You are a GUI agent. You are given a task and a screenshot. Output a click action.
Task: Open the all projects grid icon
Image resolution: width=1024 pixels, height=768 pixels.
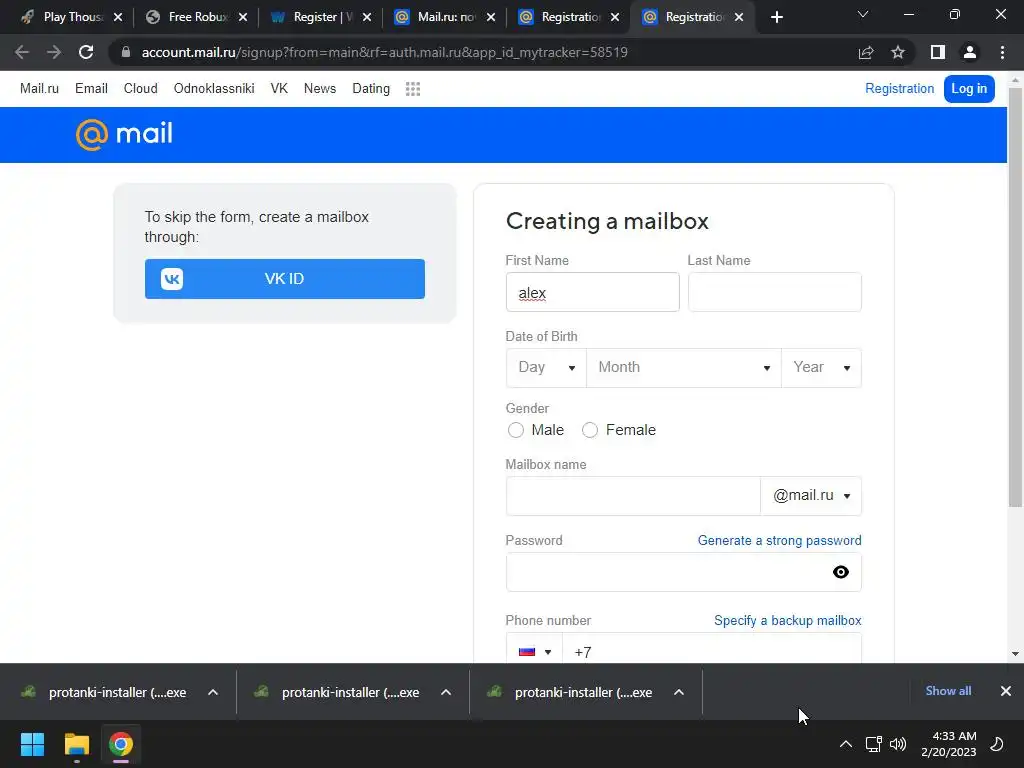click(x=413, y=89)
